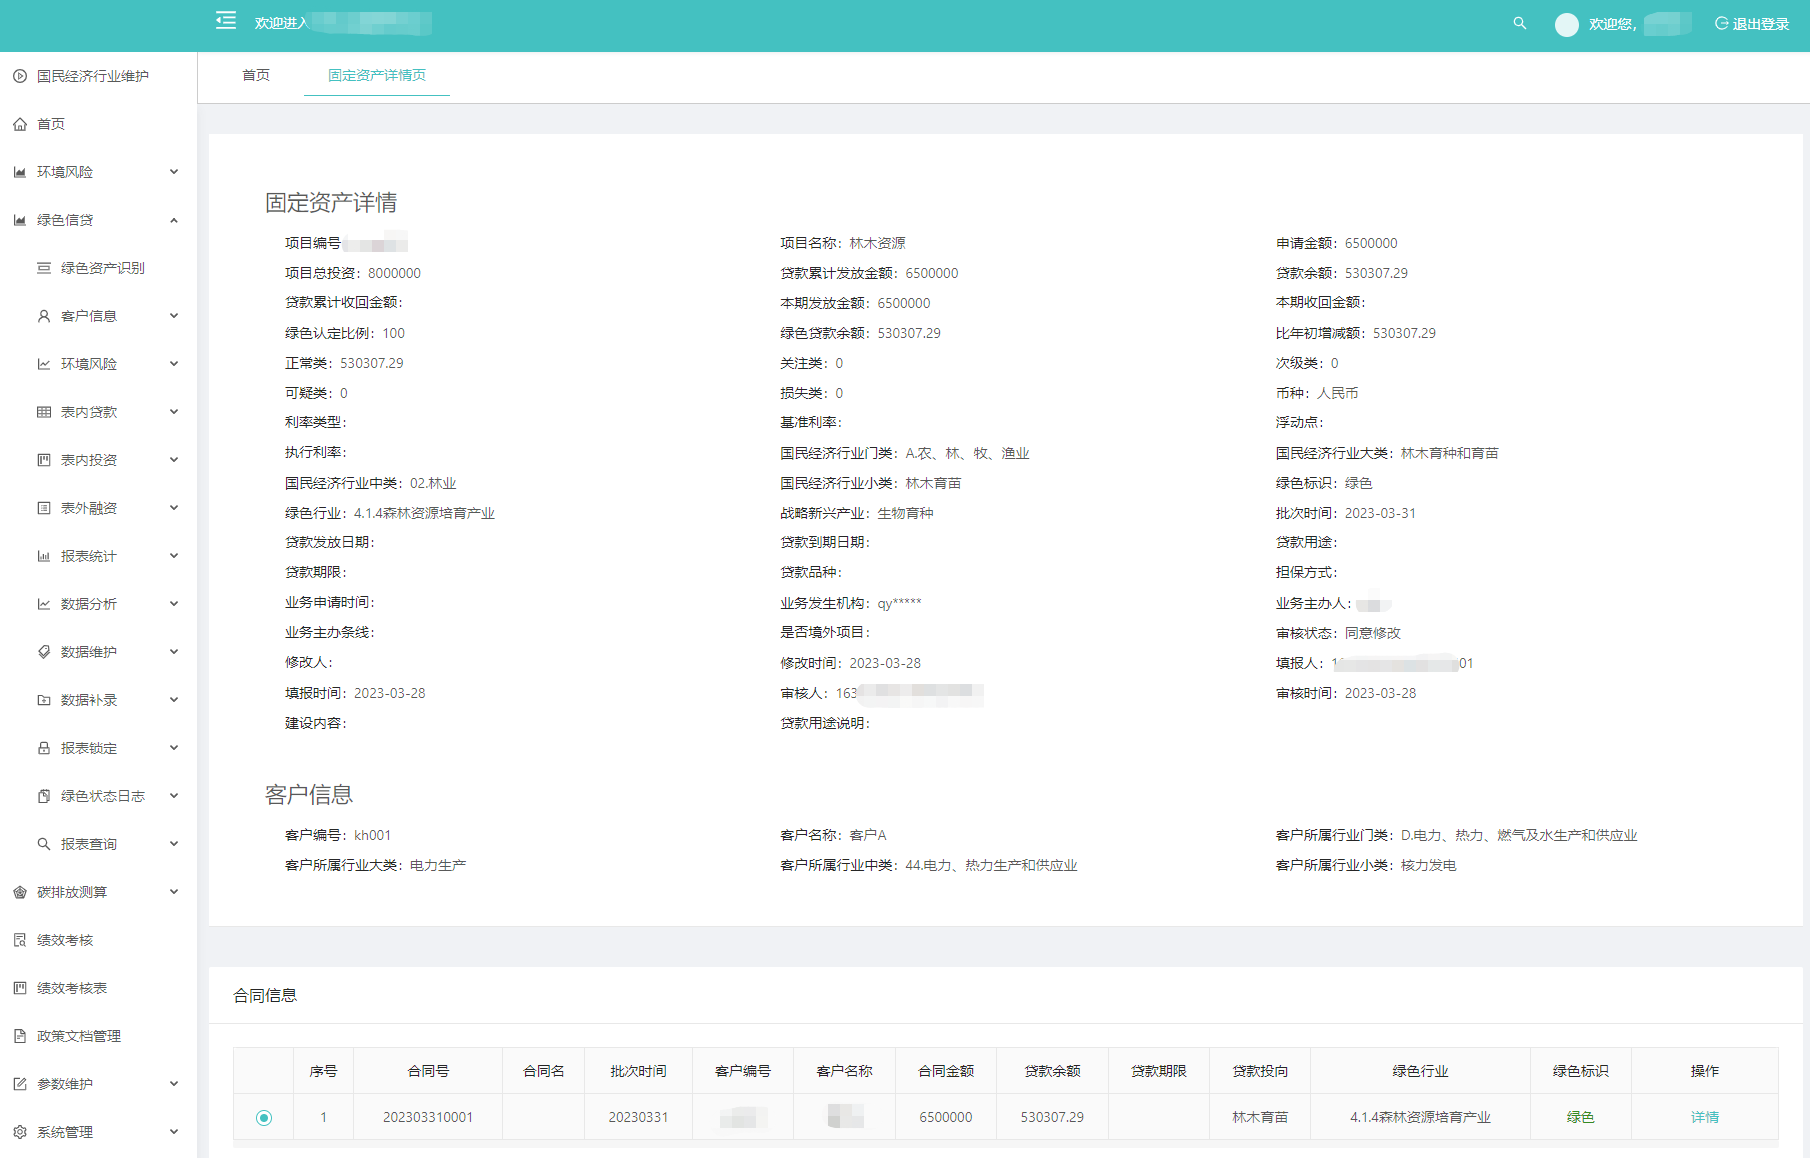1810x1158 pixels.
Task: Open search via the magnifier icon
Action: tap(1520, 23)
